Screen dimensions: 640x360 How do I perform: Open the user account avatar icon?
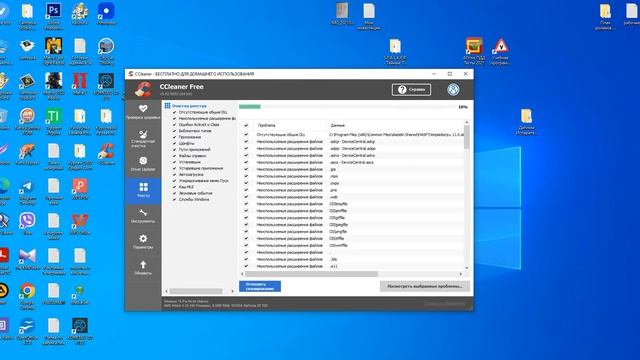coord(453,89)
